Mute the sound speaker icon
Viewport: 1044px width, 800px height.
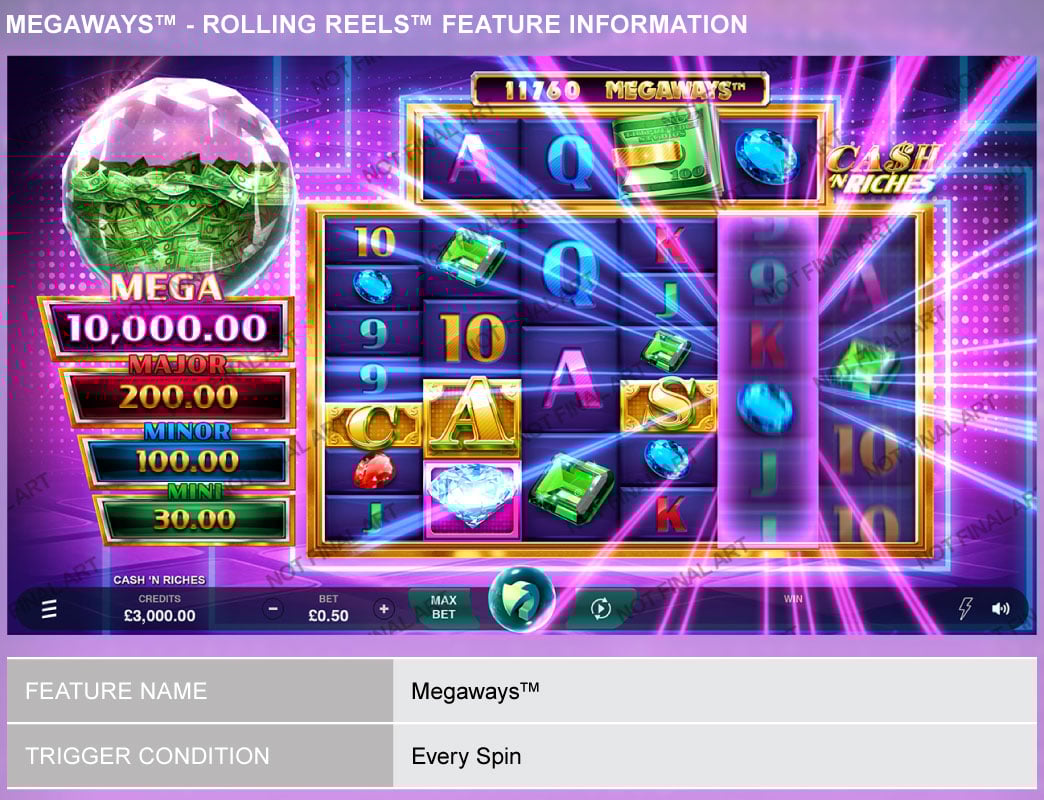1000,609
